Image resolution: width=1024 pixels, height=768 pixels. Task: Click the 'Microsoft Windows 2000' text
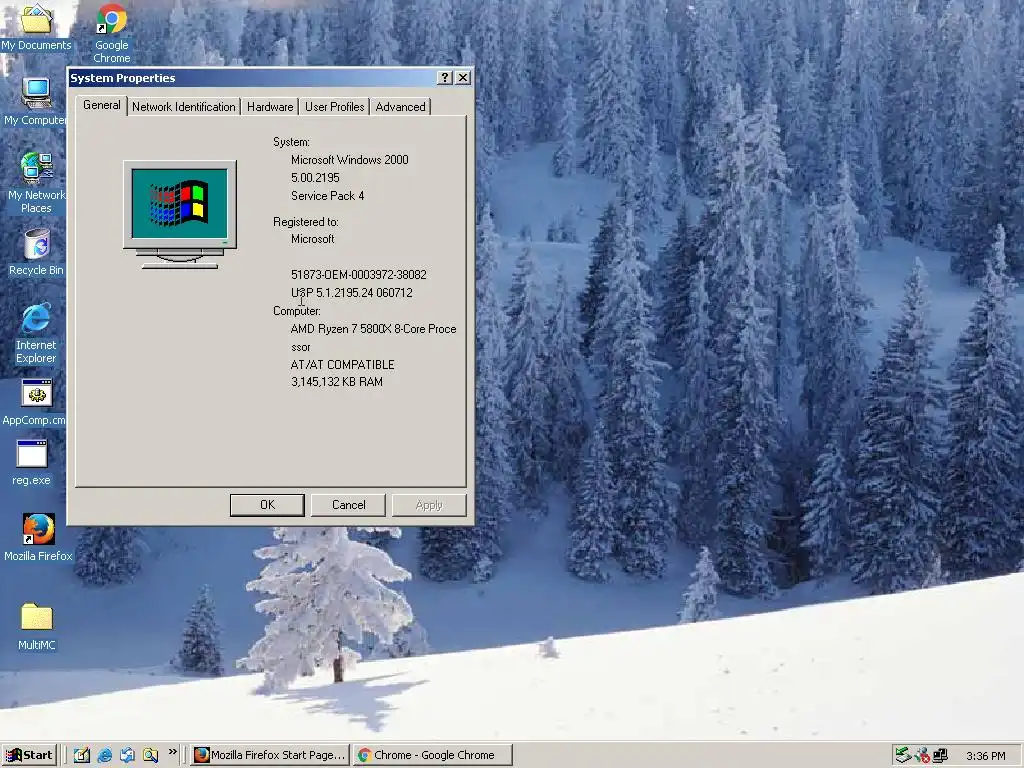[x=349, y=159]
